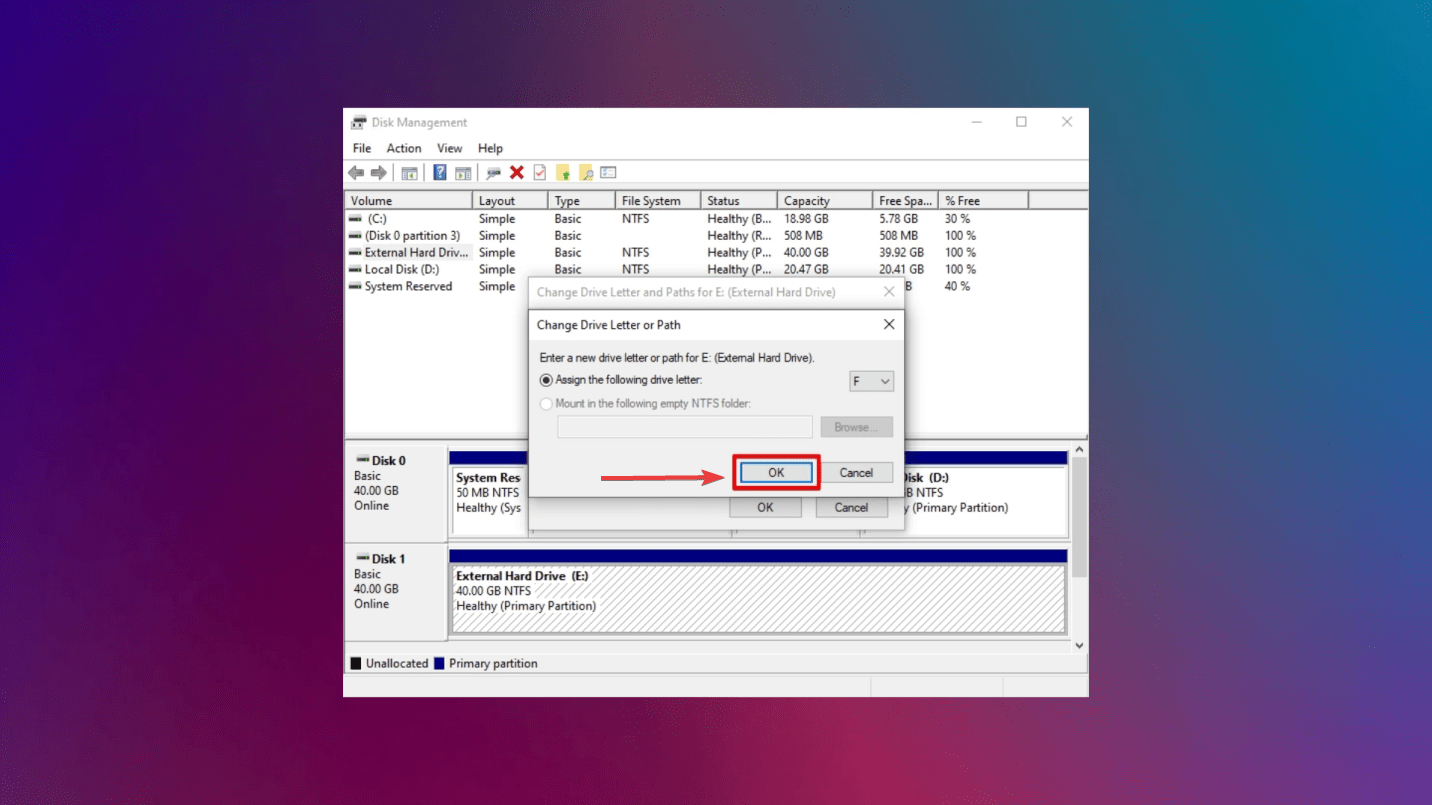This screenshot has height=805, width=1432.
Task: Select the External Hard Drive (E:) partition block
Action: 759,599
